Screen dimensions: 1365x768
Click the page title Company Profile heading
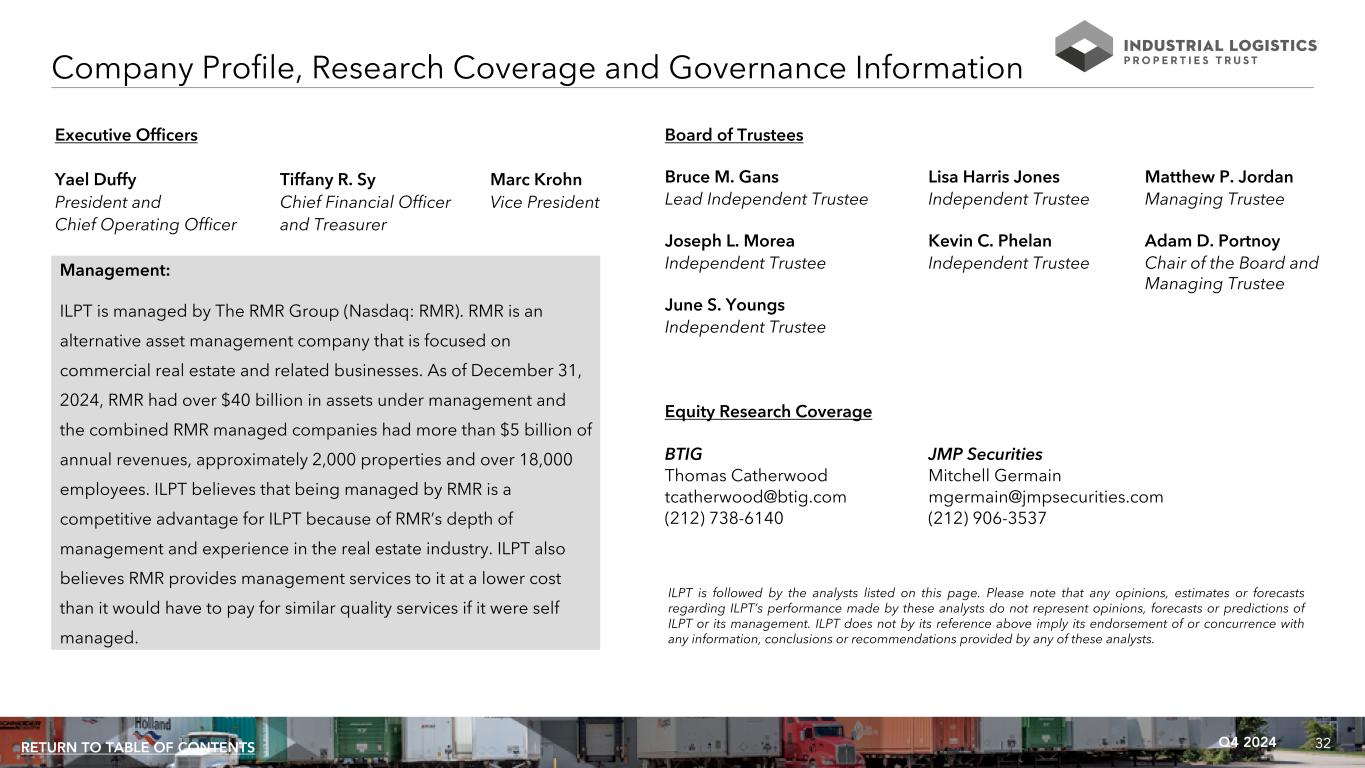tap(536, 68)
